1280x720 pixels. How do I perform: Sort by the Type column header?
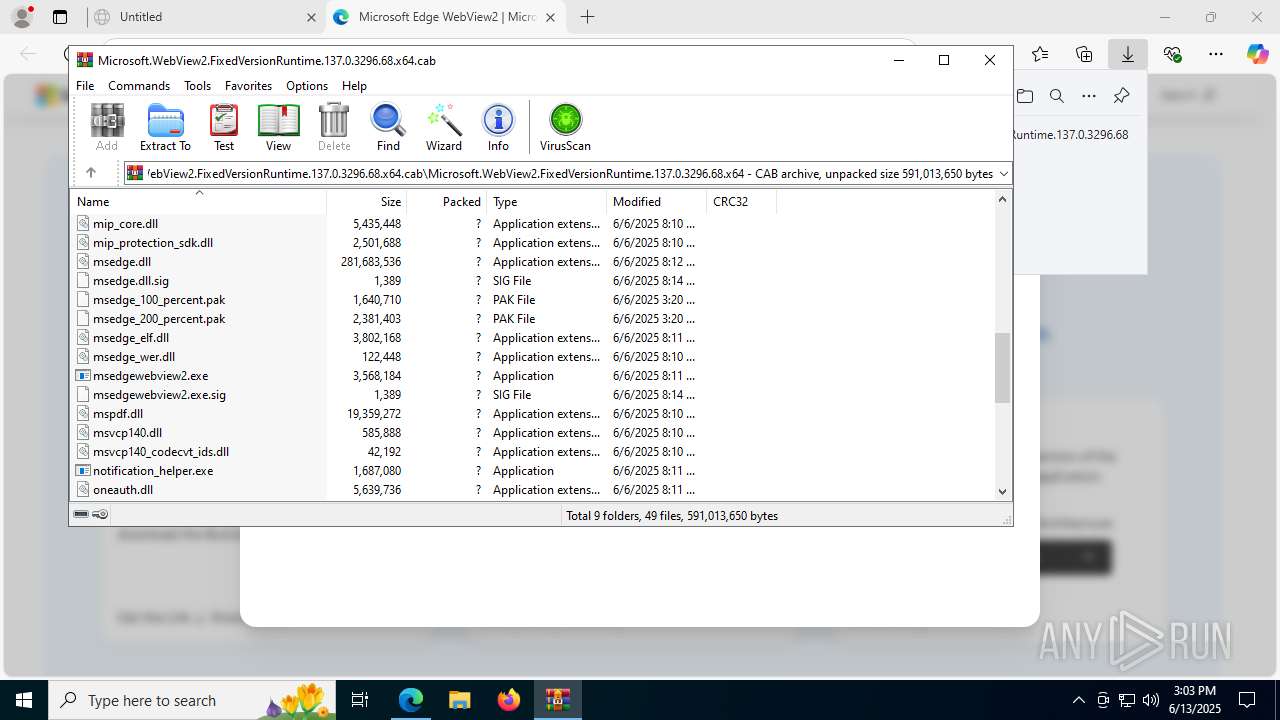click(547, 201)
